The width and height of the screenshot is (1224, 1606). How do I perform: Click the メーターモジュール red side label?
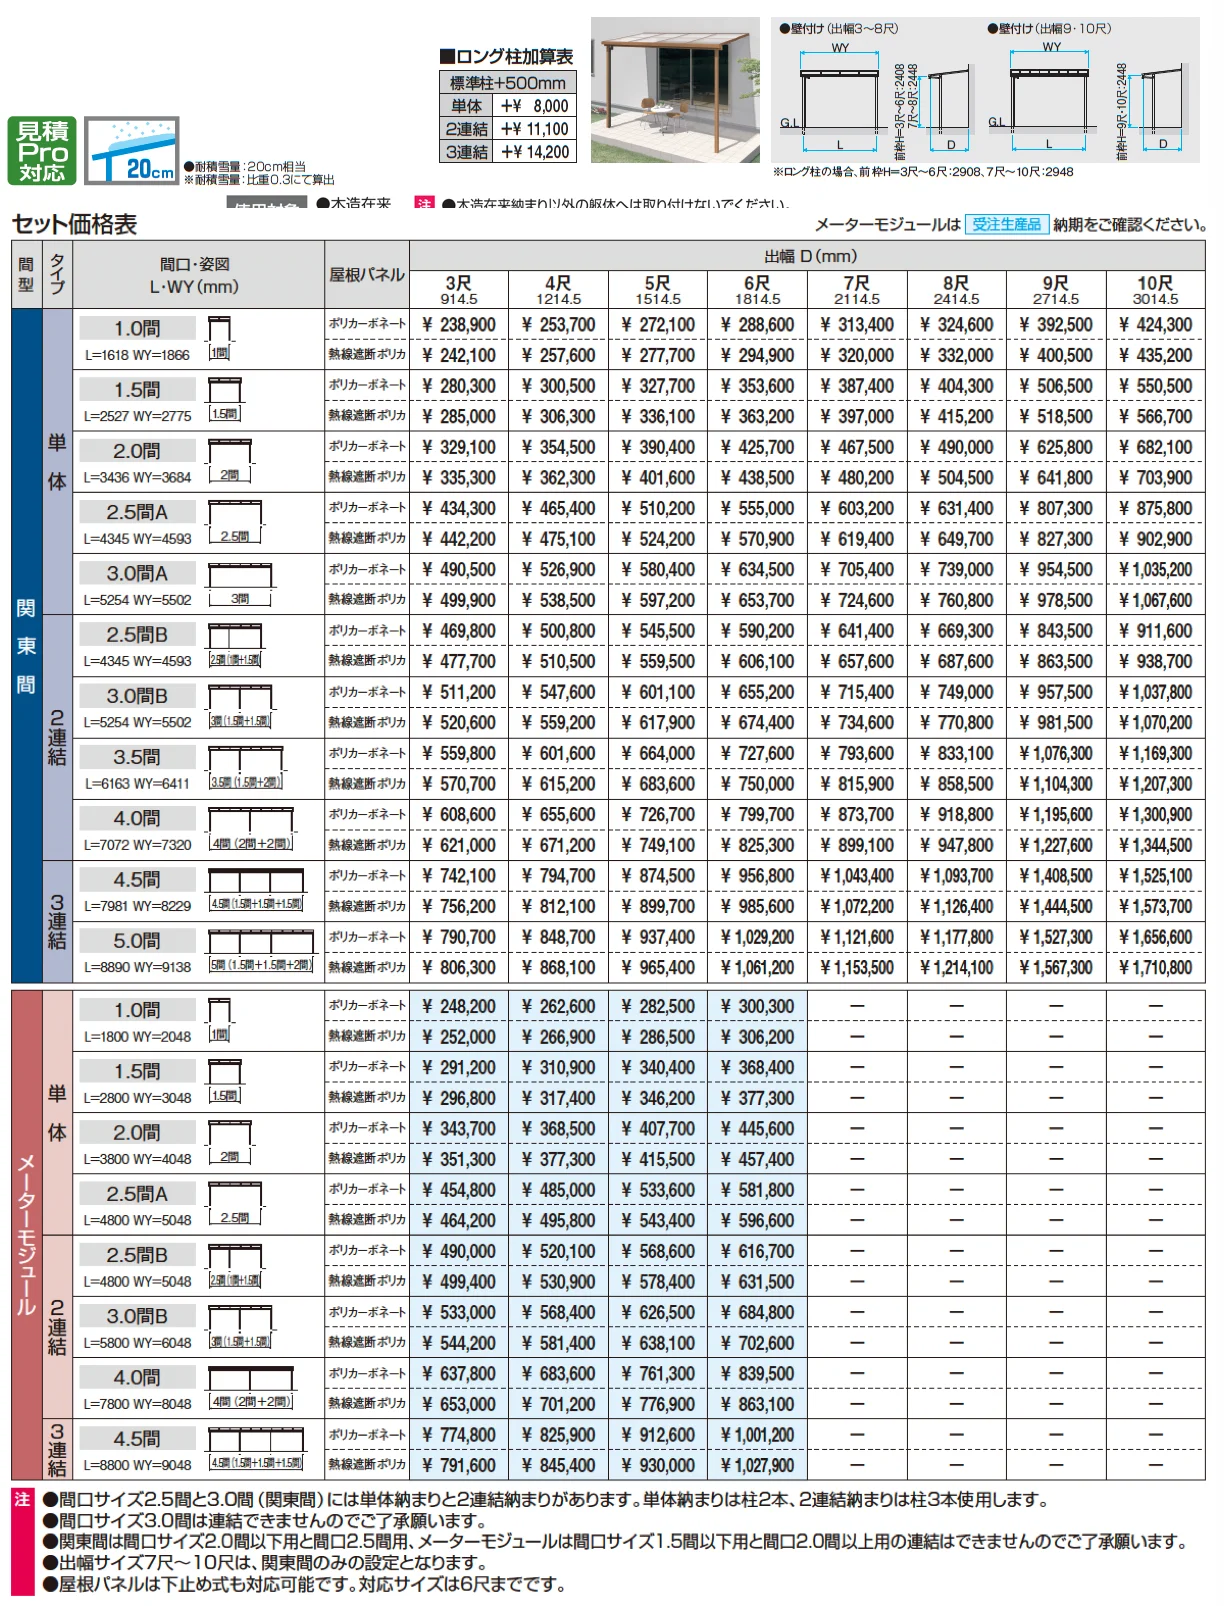click(26, 1235)
